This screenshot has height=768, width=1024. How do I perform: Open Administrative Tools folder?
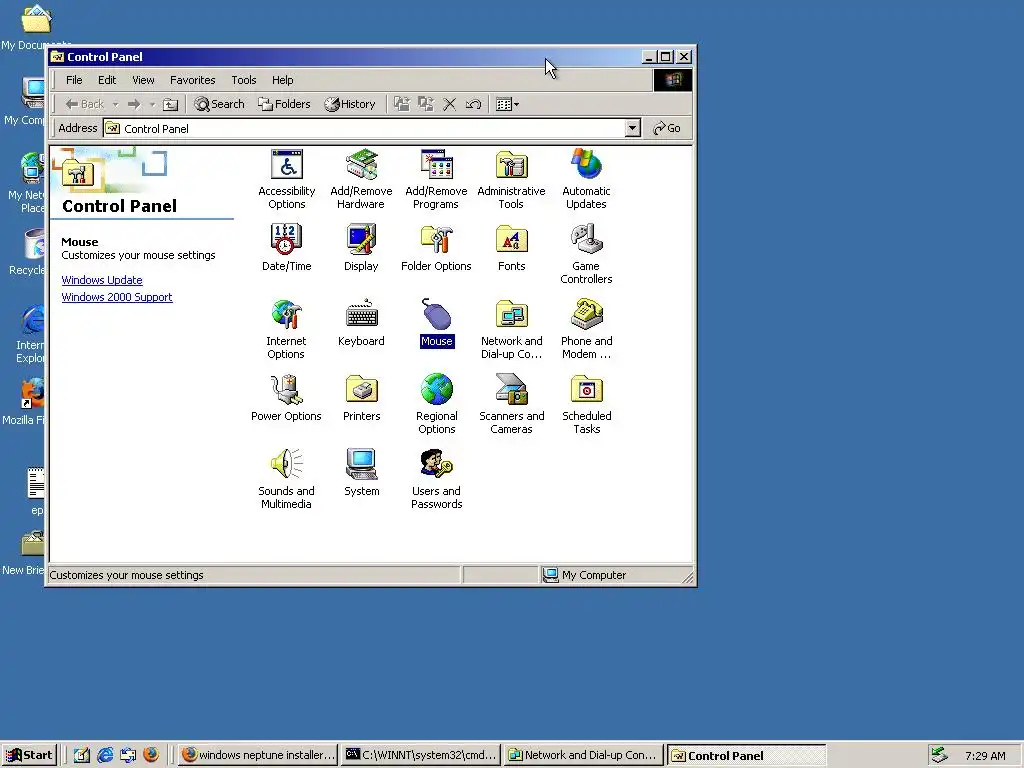tap(511, 179)
